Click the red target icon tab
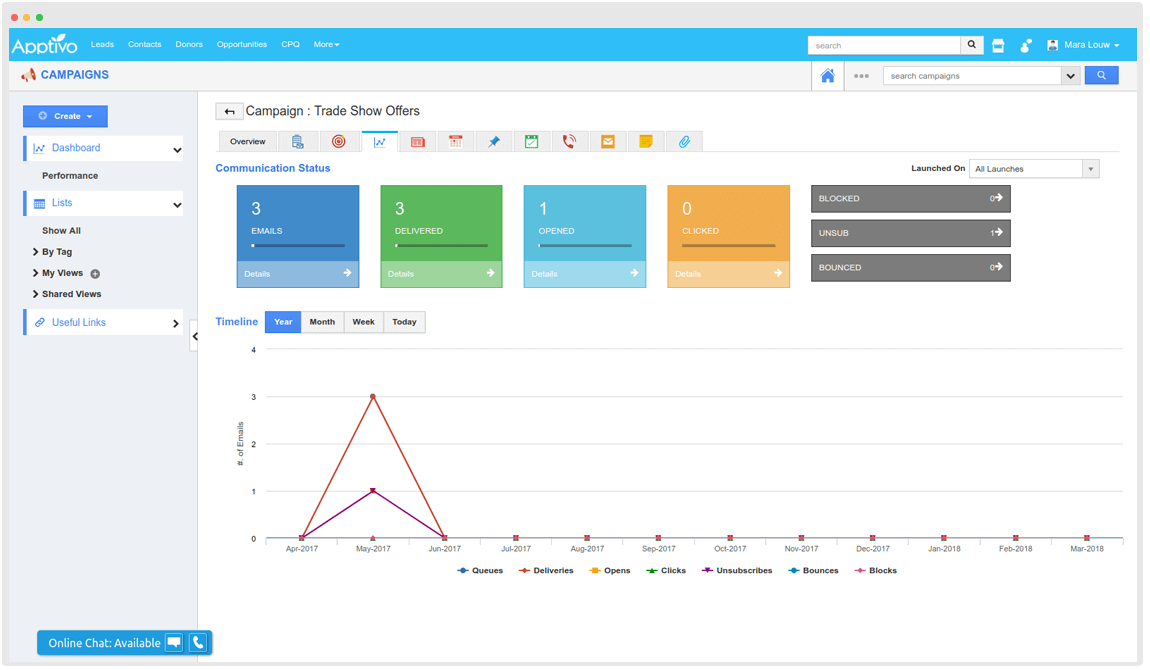The width and height of the screenshot is (1150, 670). (338, 142)
